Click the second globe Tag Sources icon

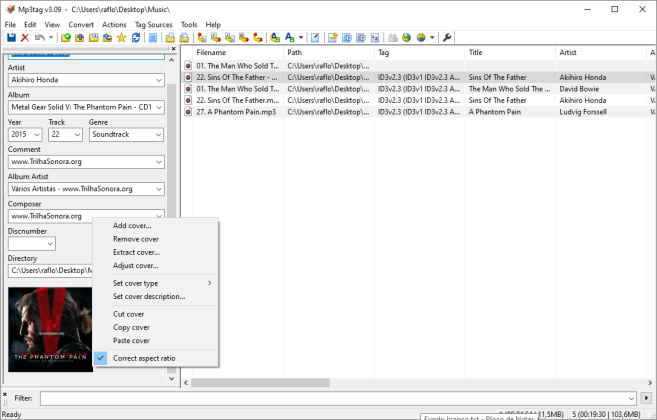(421, 38)
